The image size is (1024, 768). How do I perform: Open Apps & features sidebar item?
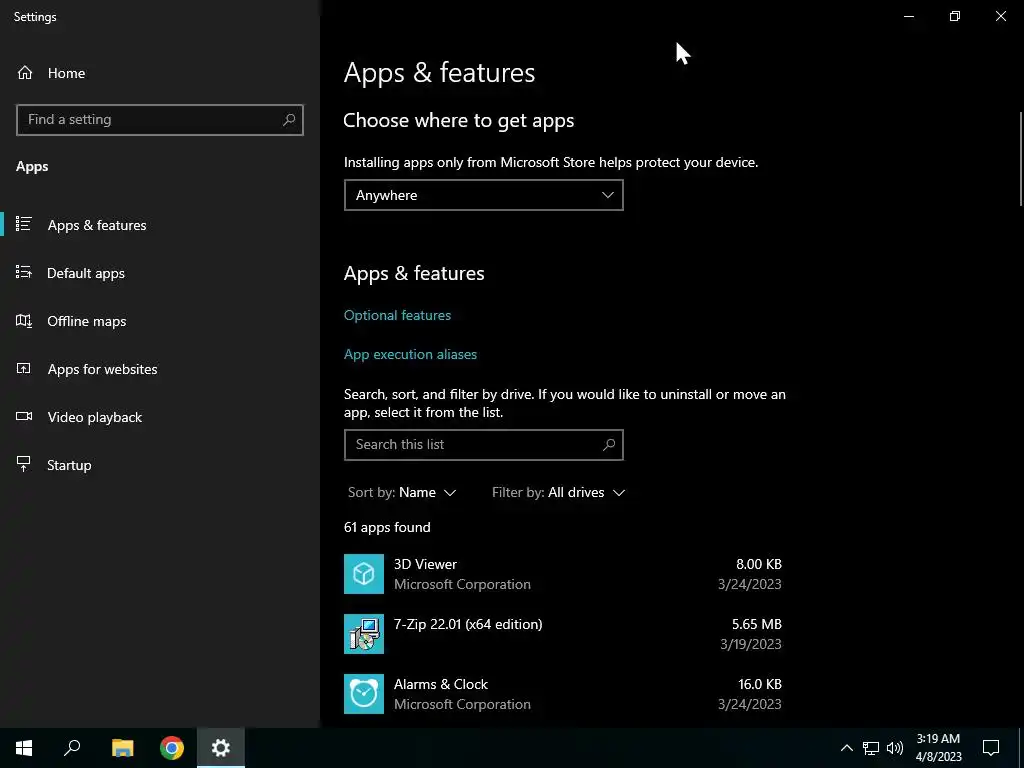coord(160,225)
